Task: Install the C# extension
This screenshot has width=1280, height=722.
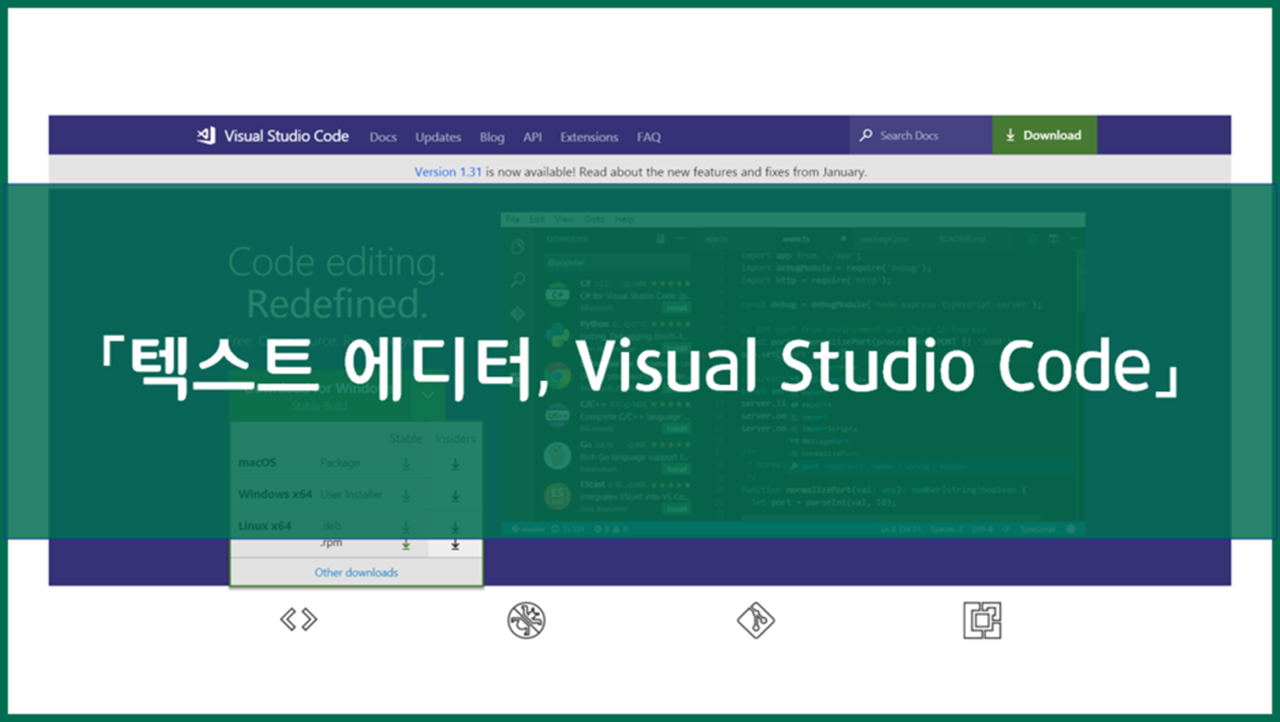Action: (677, 310)
